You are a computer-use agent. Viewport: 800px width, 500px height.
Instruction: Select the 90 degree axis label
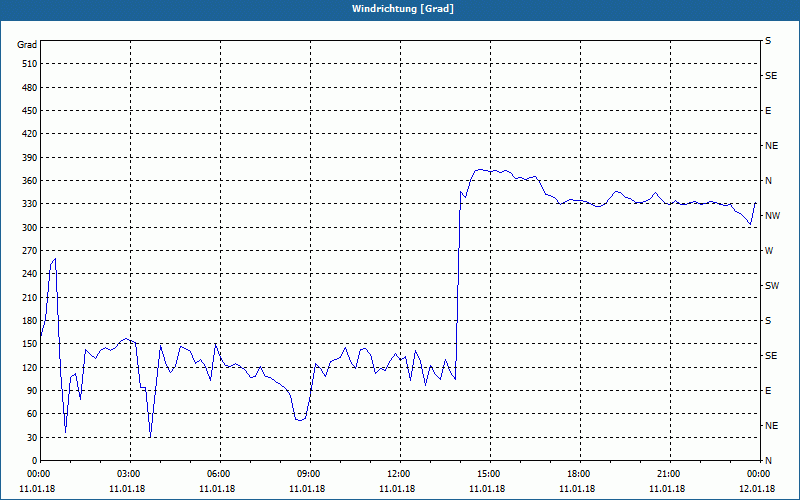[32, 391]
